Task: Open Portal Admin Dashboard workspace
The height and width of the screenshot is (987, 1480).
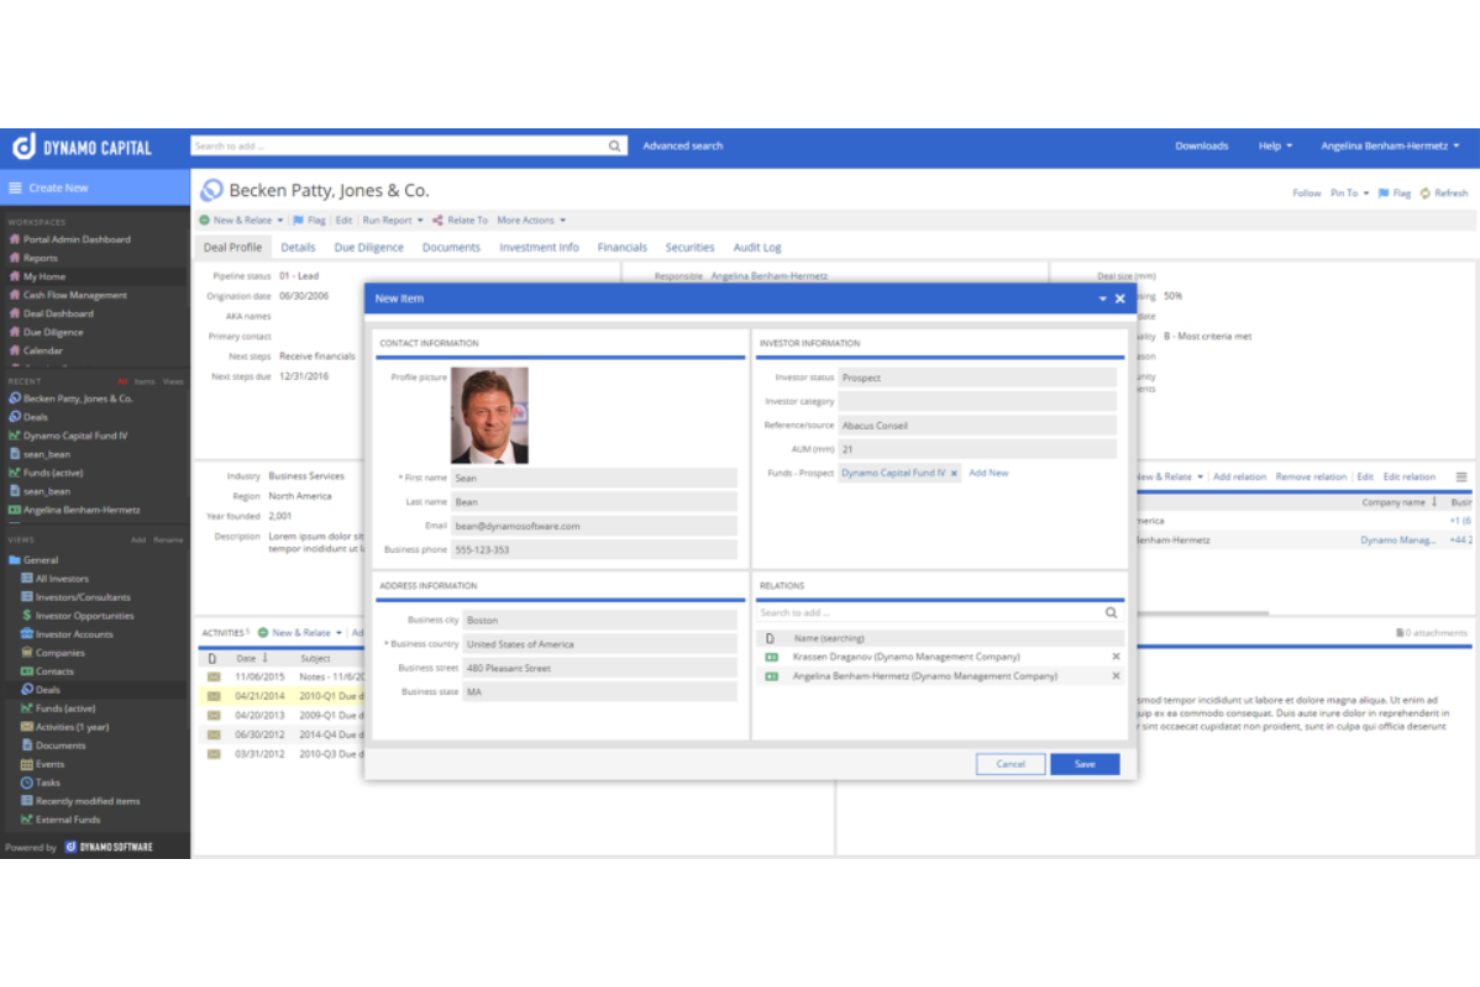Action: tap(77, 240)
